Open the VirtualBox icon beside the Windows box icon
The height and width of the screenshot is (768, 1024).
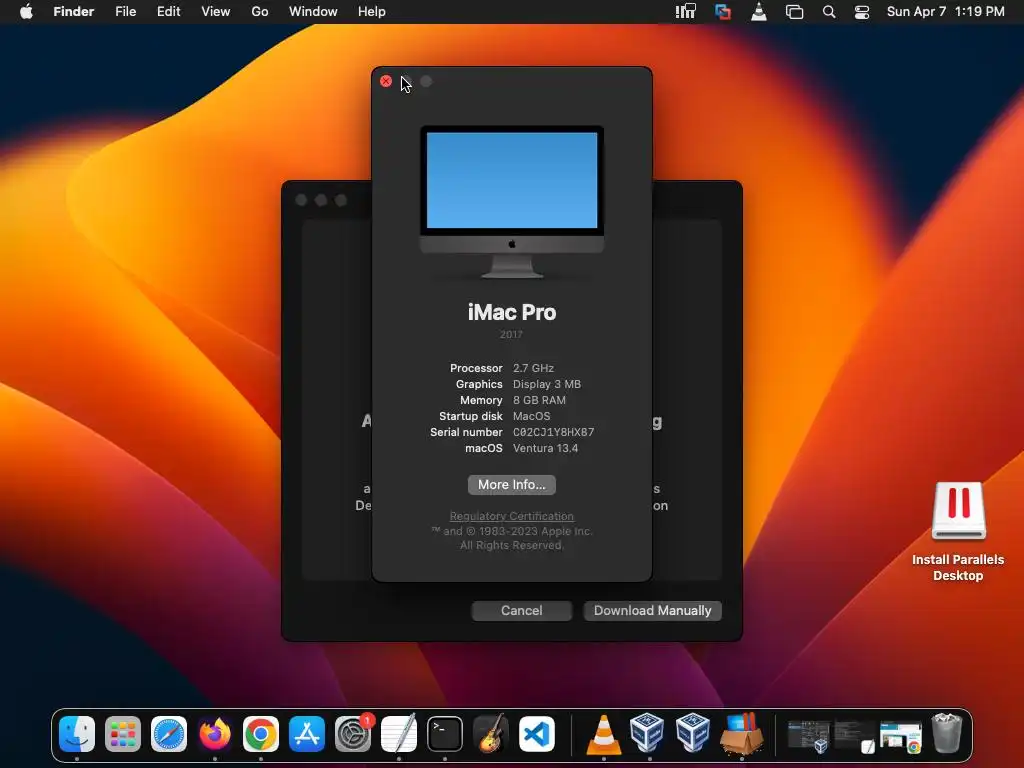click(x=693, y=733)
